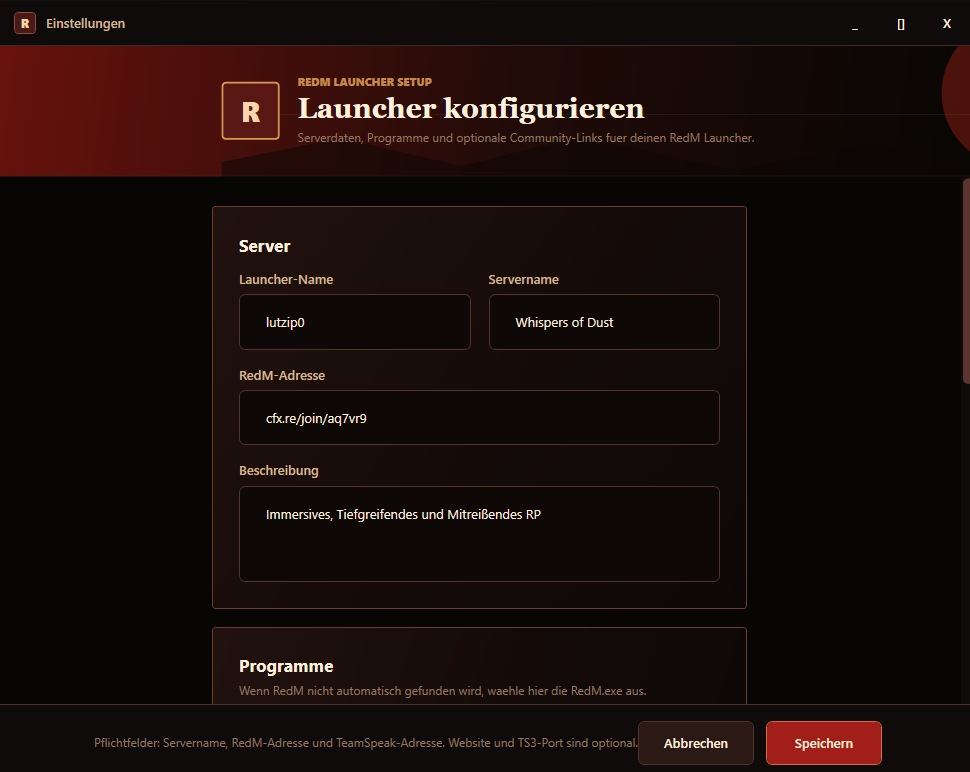Screen dimensions: 970x772
Task: Click the 'Einstellungen' window title
Action: (85, 24)
